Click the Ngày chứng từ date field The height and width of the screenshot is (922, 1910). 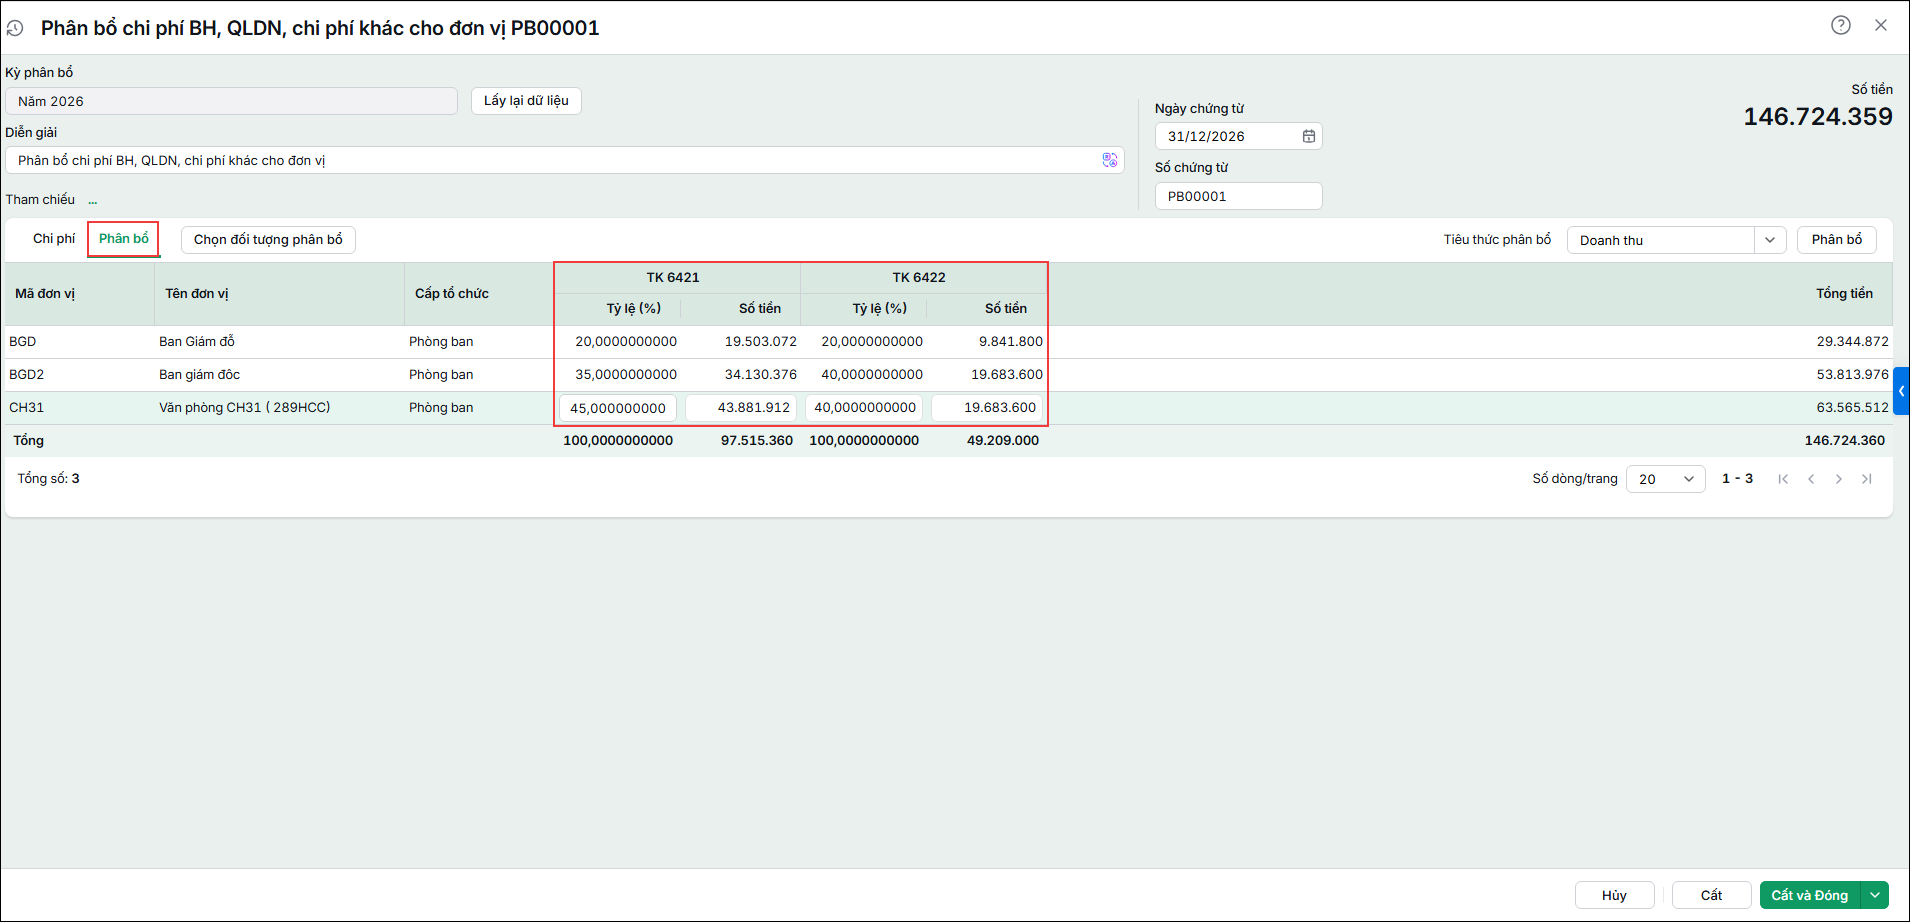point(1238,136)
